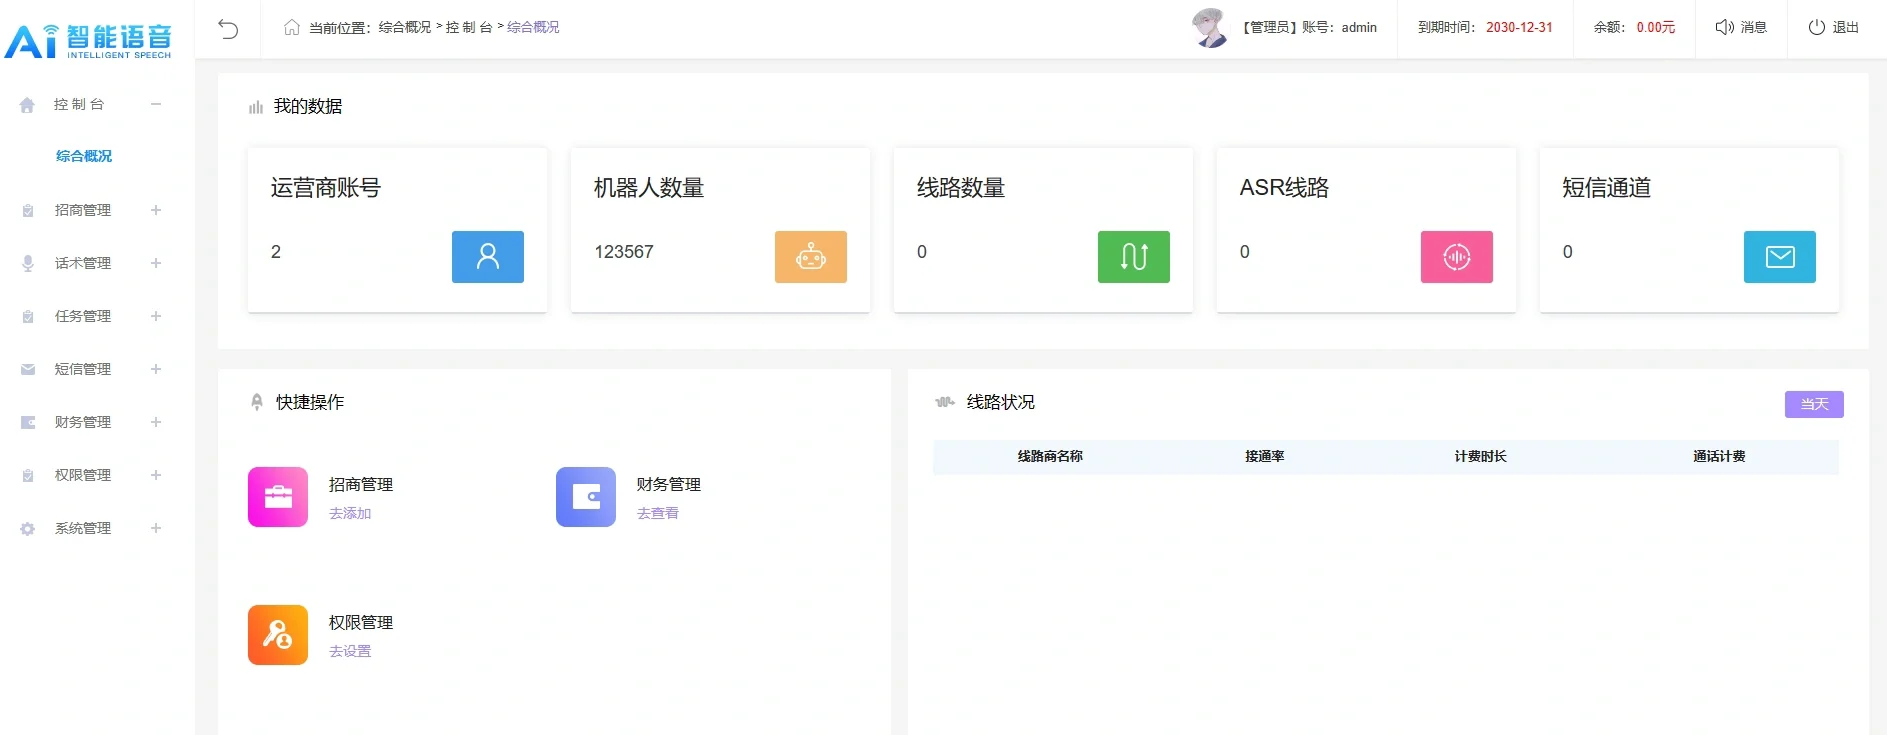Click the purple wallet icon for 财务管理
This screenshot has height=735, width=1887.
coord(586,497)
